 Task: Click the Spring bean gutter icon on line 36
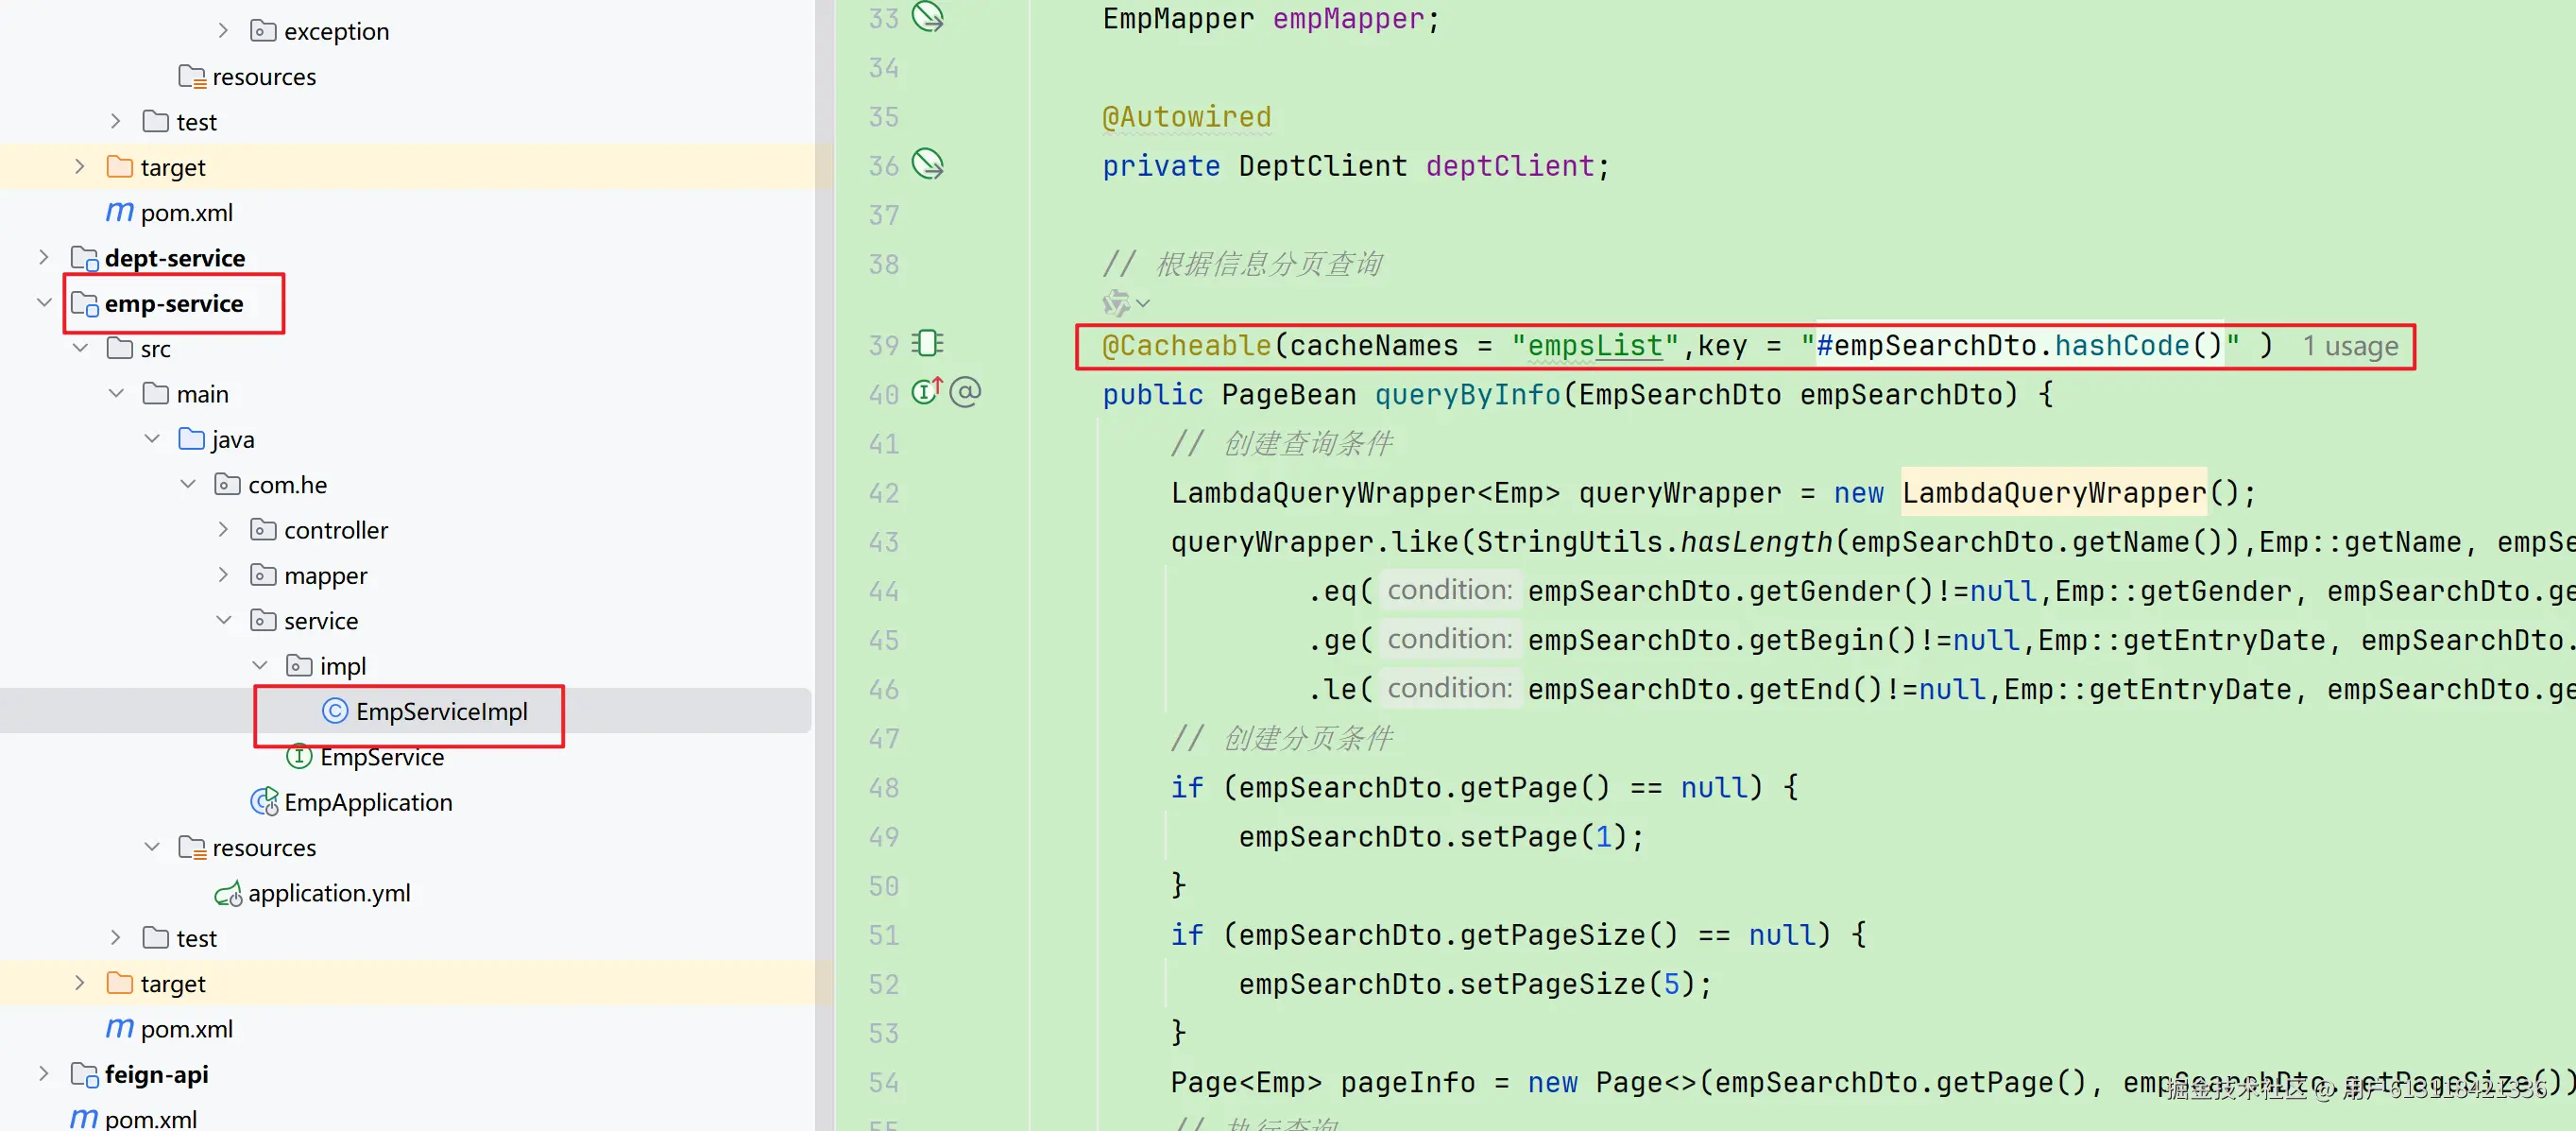point(928,164)
